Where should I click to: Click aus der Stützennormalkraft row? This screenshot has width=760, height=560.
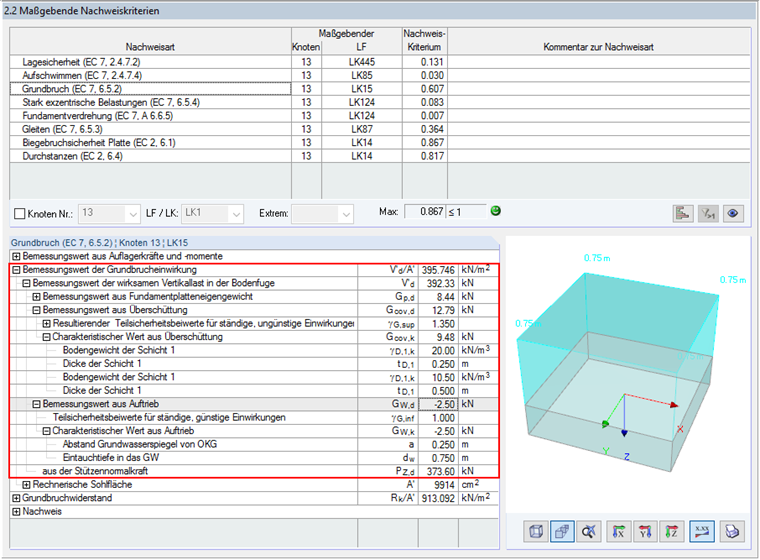(x=254, y=471)
